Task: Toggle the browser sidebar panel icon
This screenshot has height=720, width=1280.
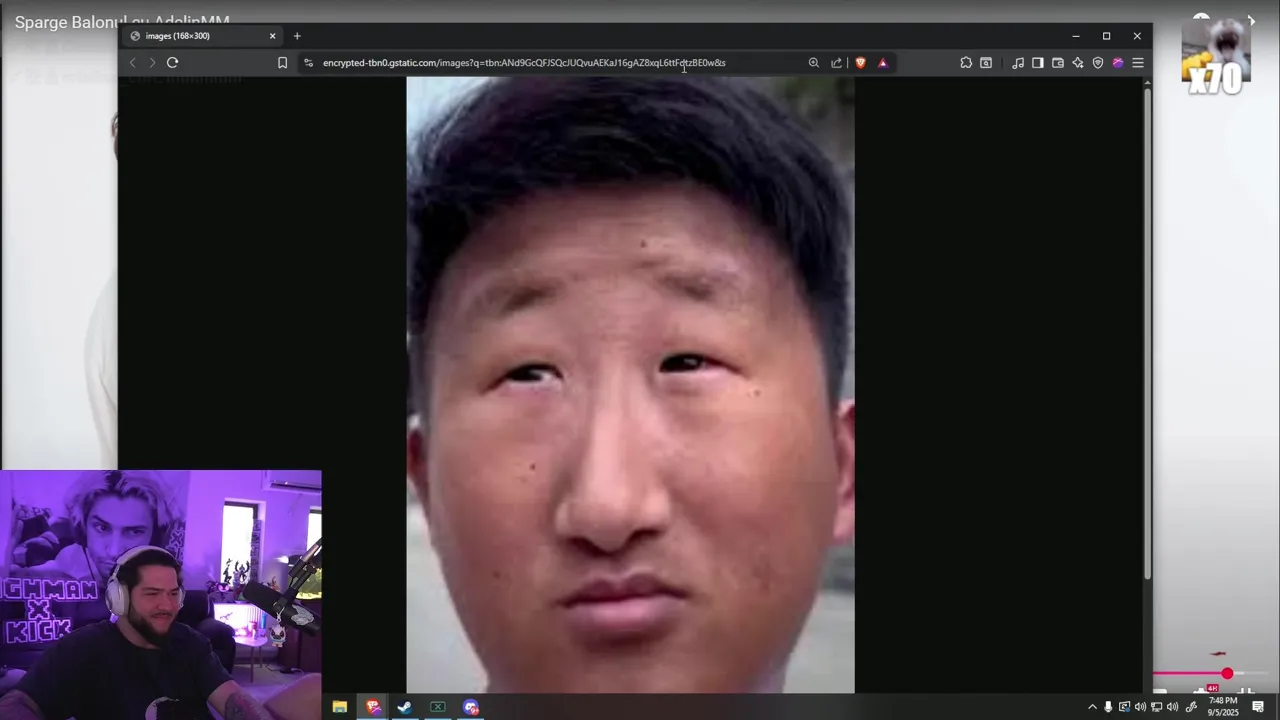Action: tap(1038, 62)
